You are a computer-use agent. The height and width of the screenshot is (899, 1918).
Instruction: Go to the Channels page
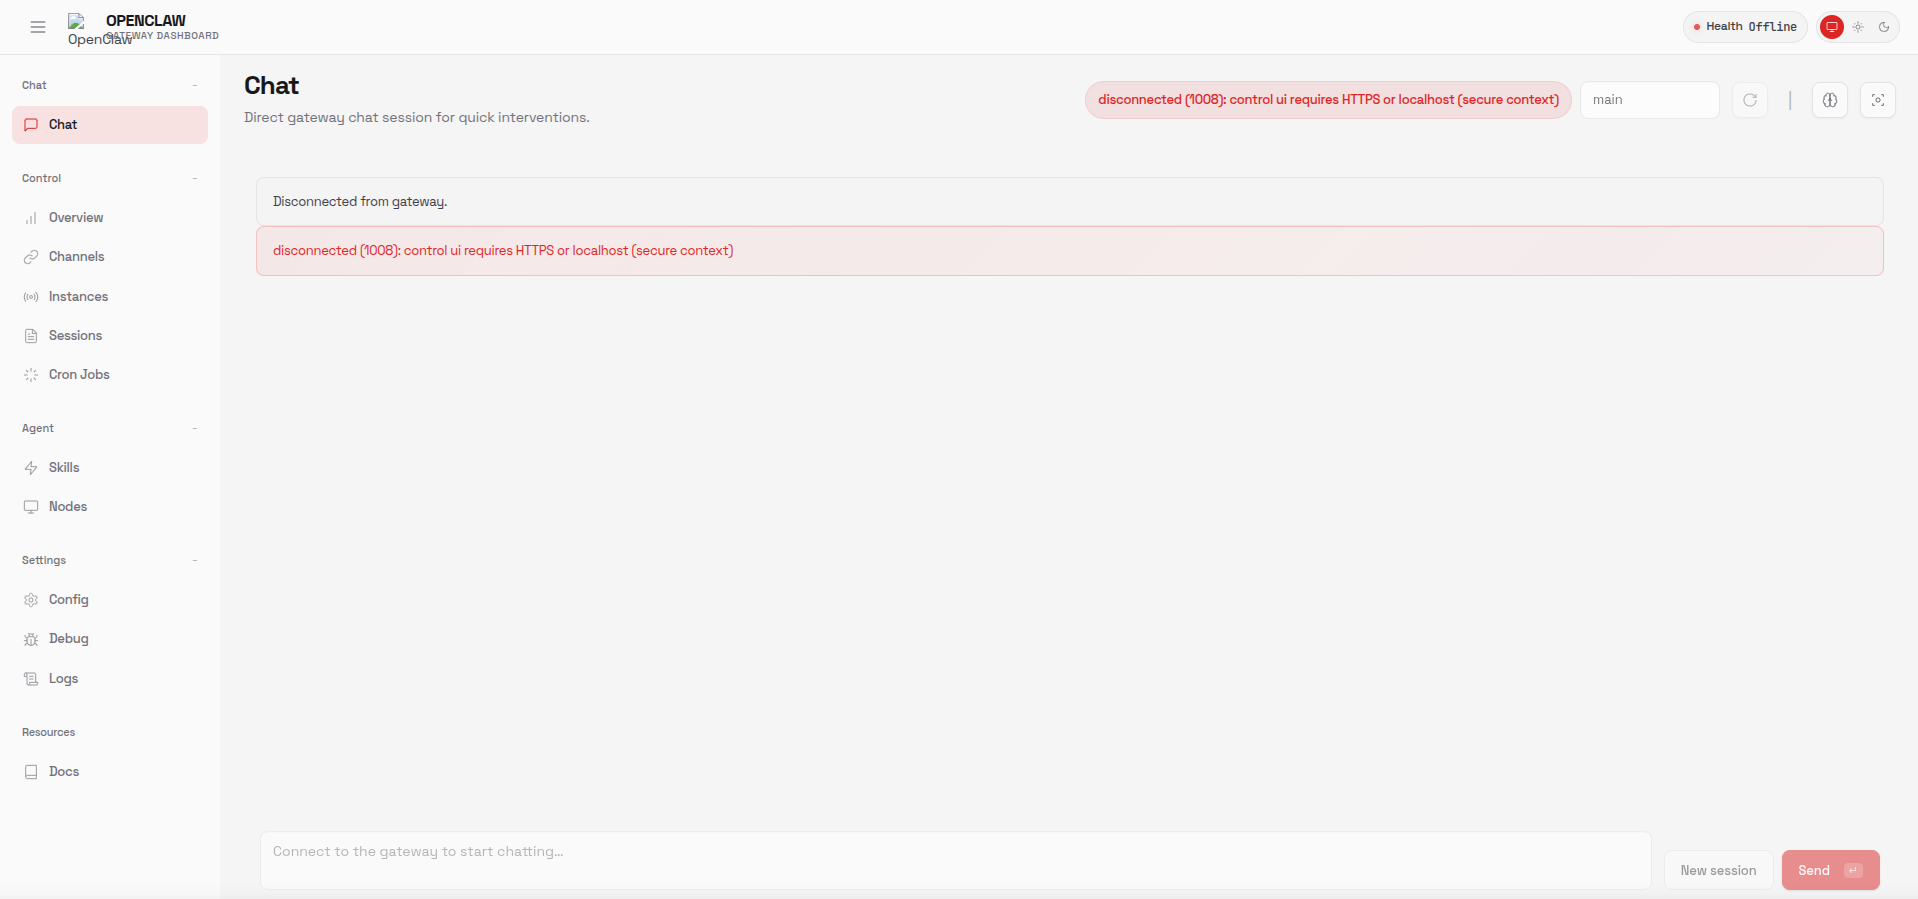click(x=76, y=257)
